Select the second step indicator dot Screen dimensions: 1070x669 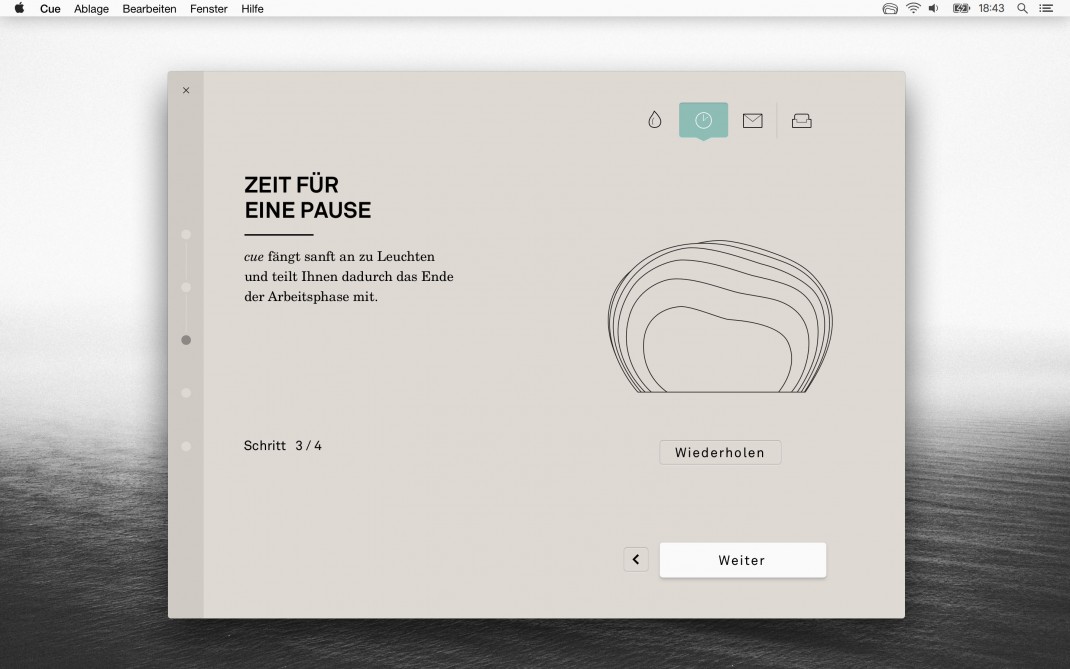point(186,287)
